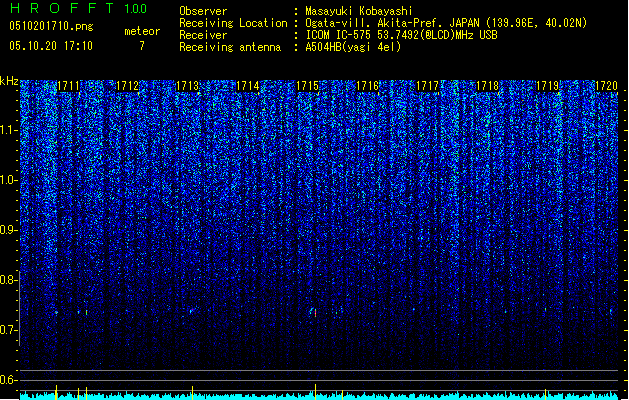Click the 0.7 kHz axis label
The image size is (629, 400).
8,330
